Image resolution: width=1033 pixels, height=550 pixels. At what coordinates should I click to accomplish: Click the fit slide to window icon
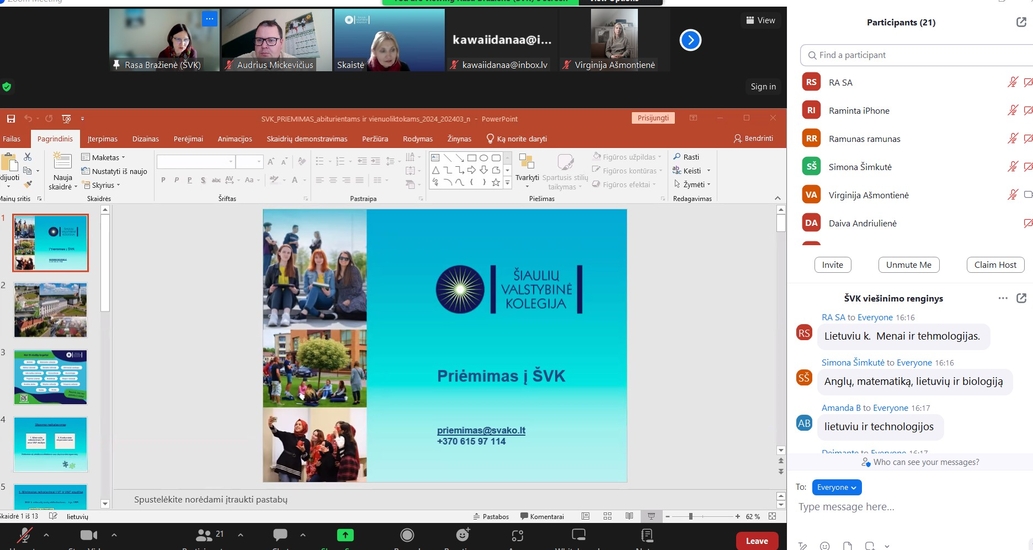point(772,516)
